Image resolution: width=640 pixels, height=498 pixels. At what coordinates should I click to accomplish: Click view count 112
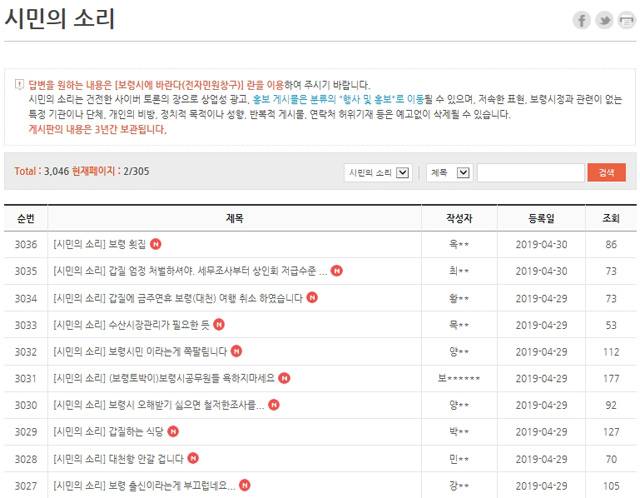(x=611, y=351)
